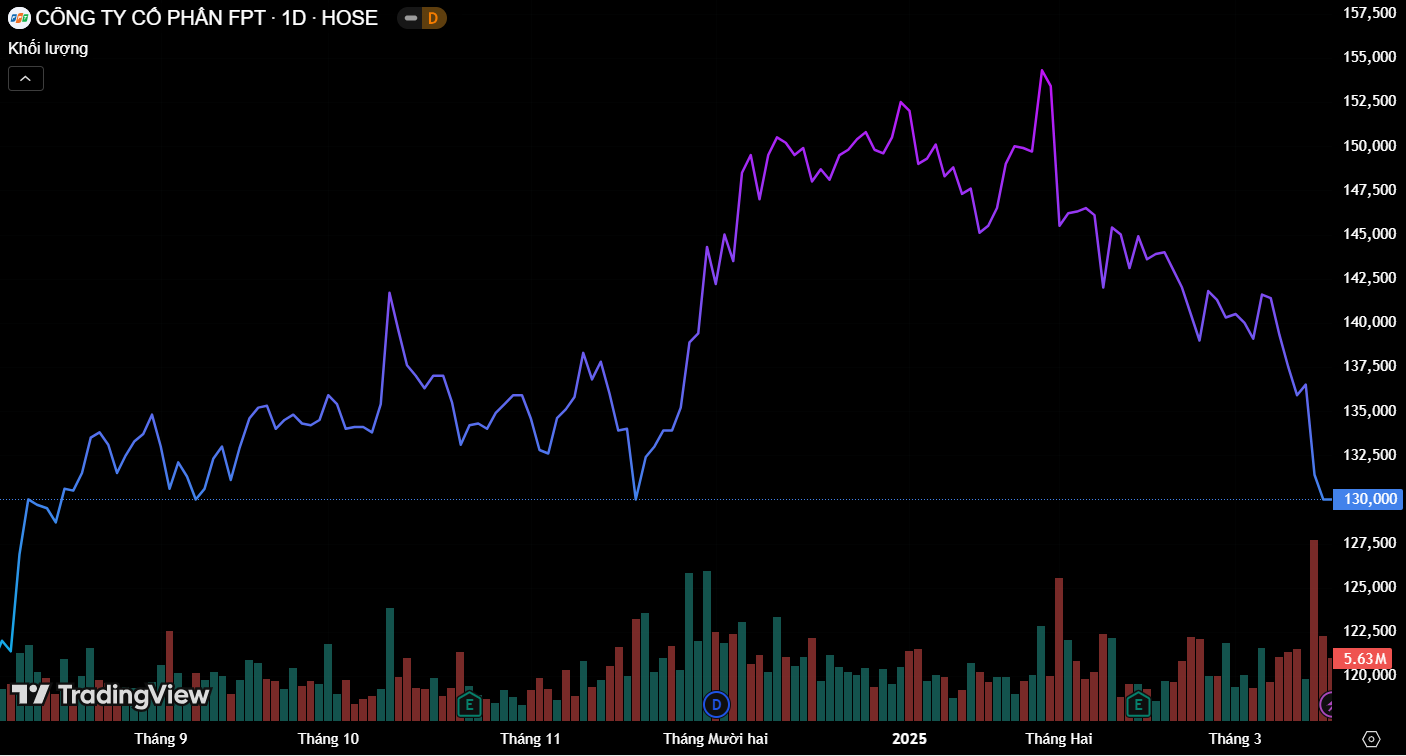The height and width of the screenshot is (756, 1406).
Task: Click the orange D delayed-data badge
Action: point(433,18)
